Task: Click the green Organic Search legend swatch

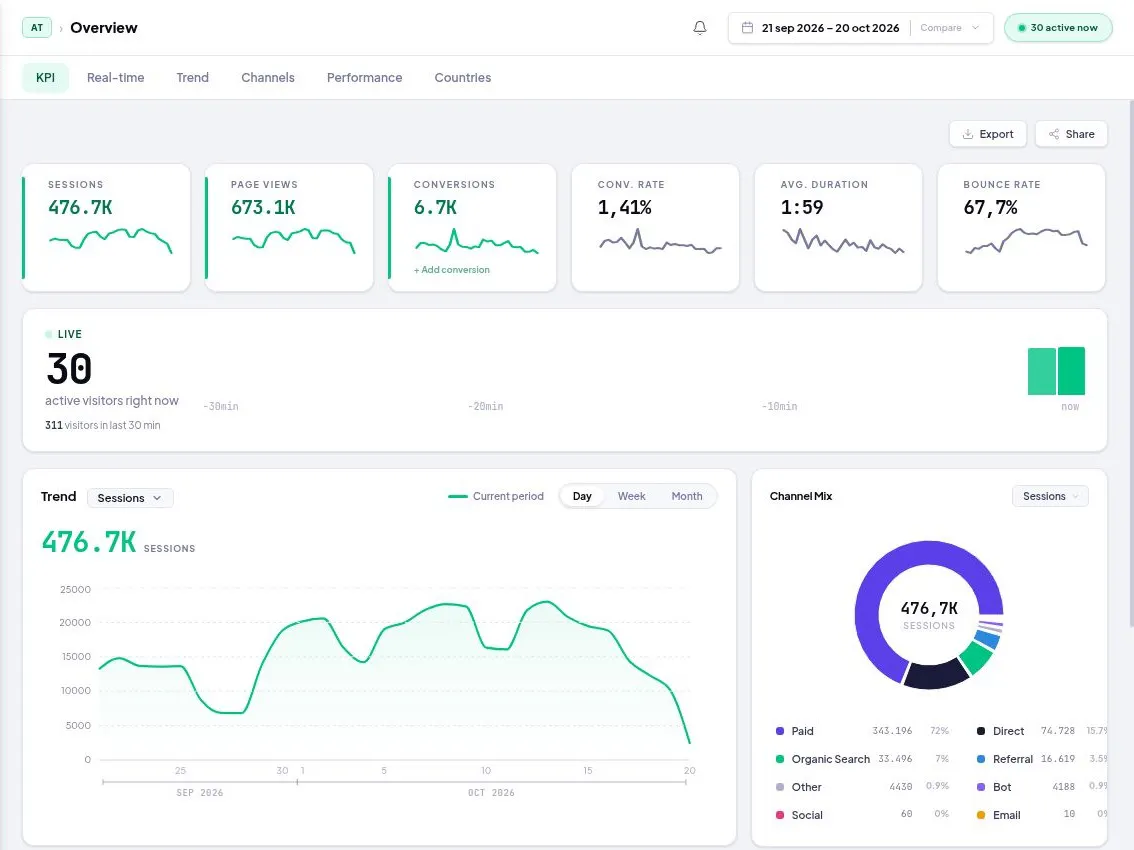Action: 780,759
